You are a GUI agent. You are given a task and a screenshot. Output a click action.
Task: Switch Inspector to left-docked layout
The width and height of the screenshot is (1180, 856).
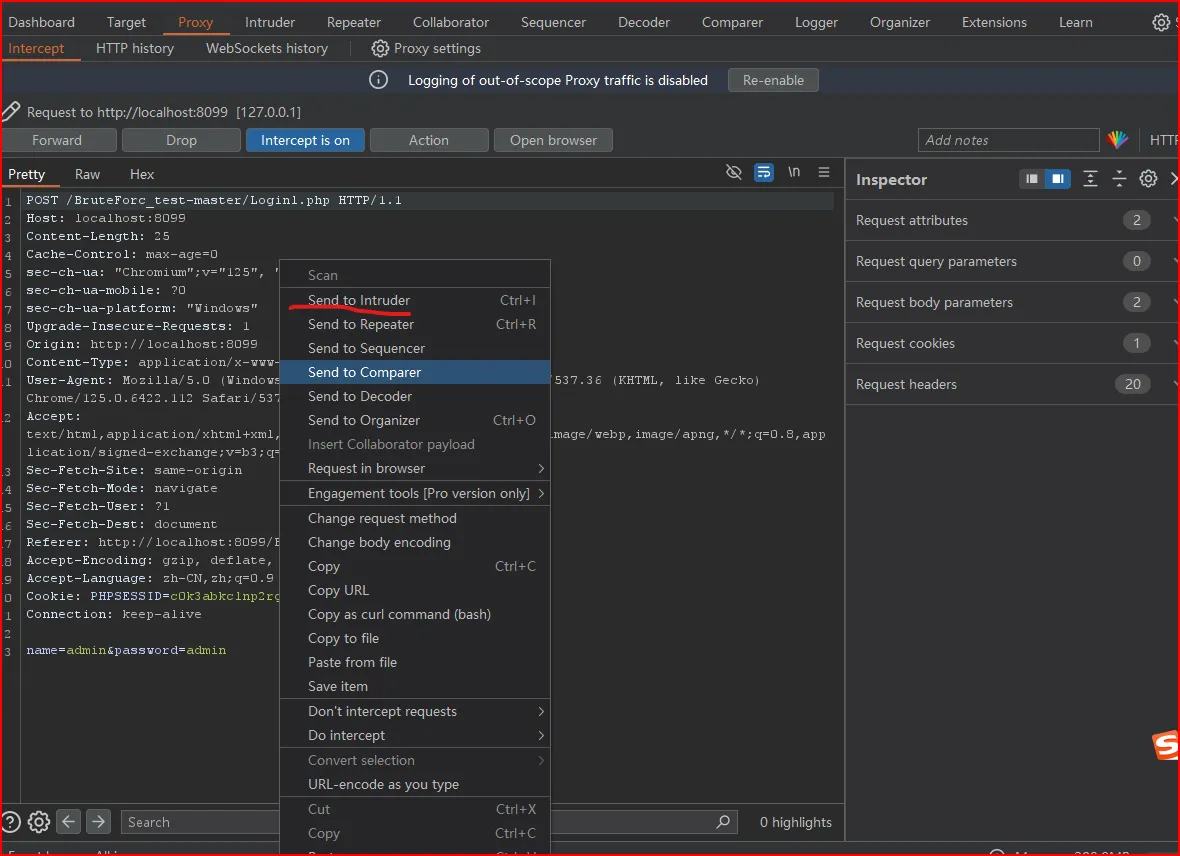click(x=1032, y=179)
